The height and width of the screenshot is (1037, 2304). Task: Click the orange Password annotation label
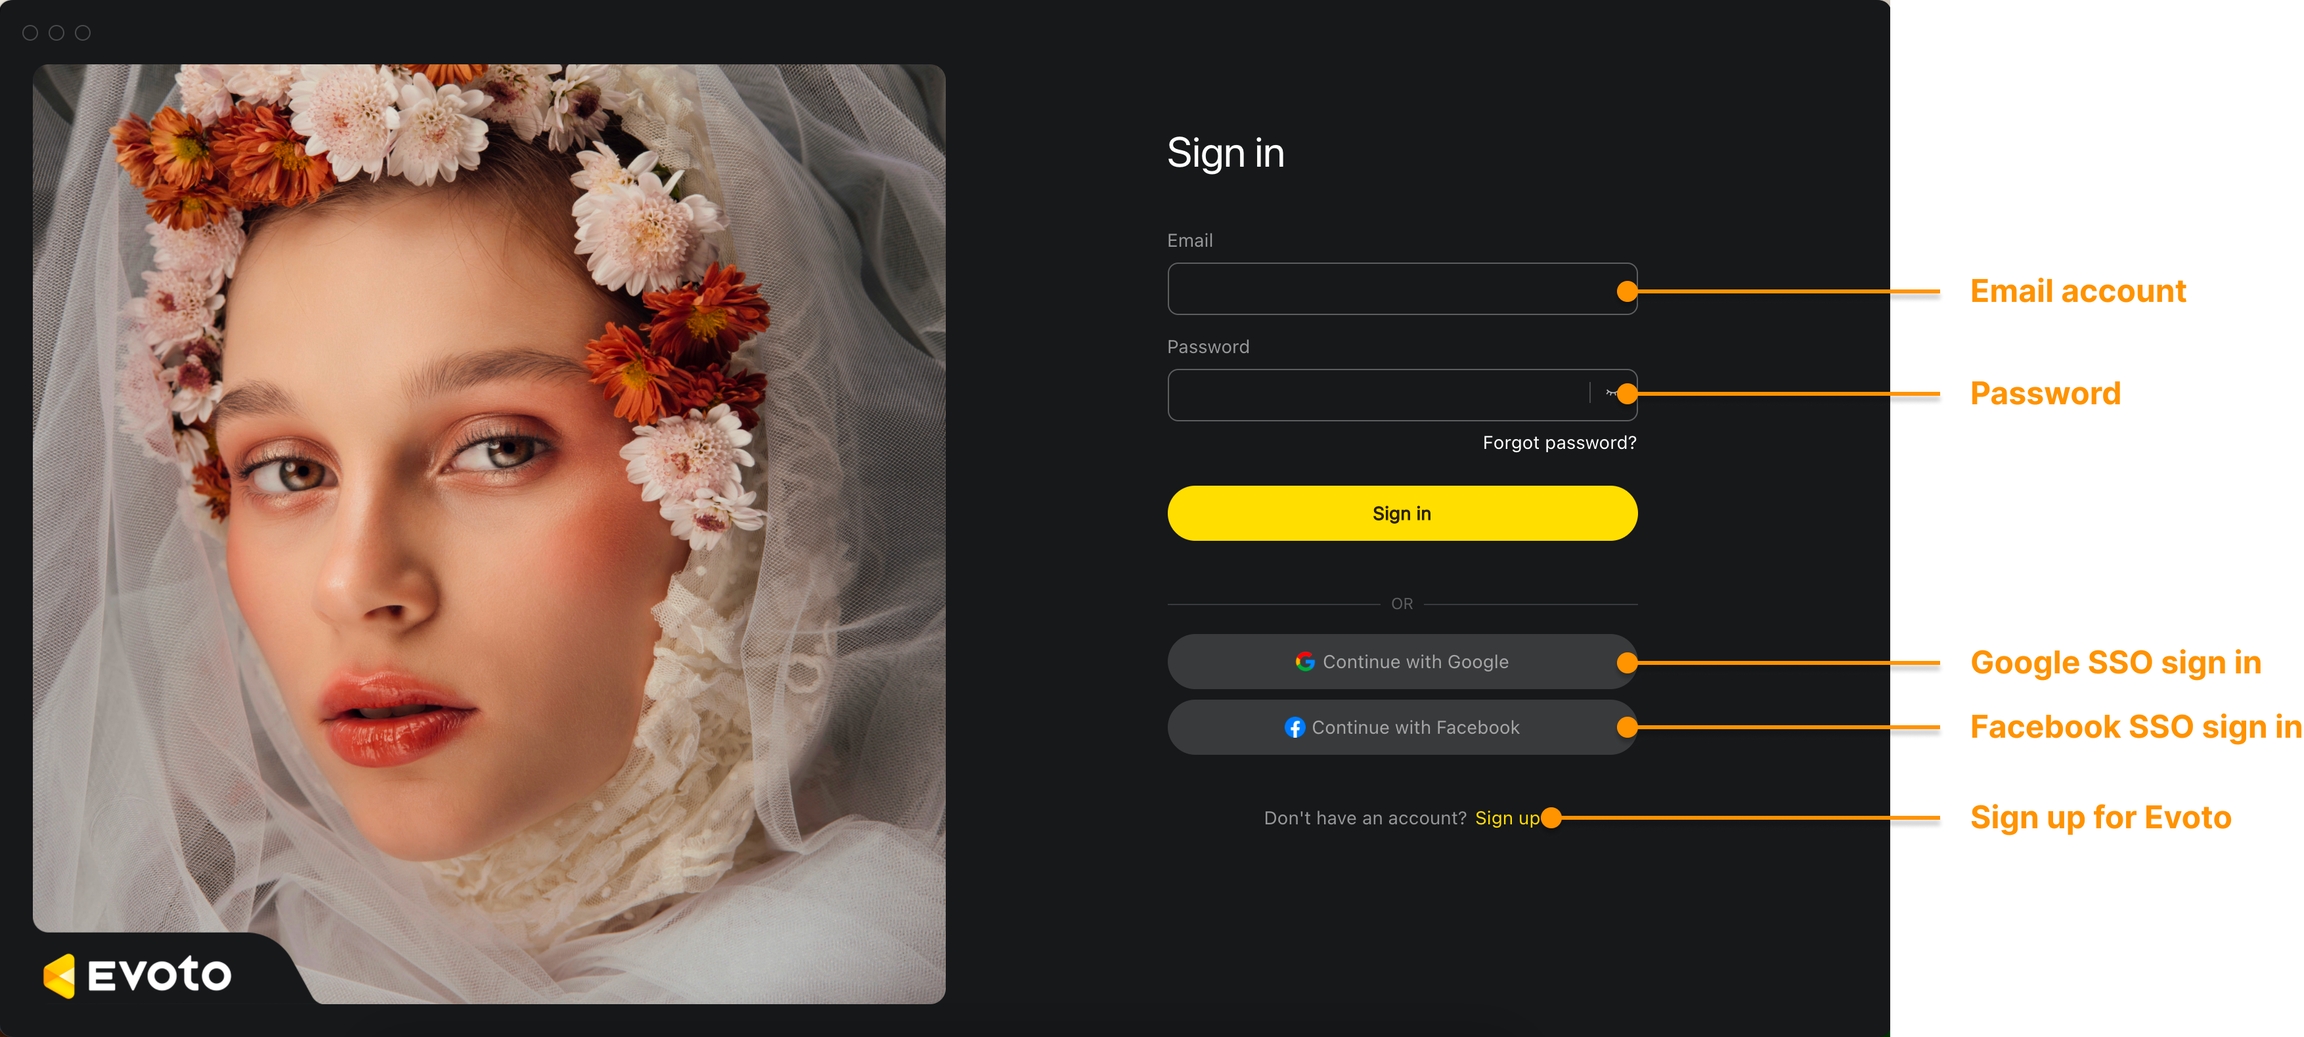tap(2045, 394)
